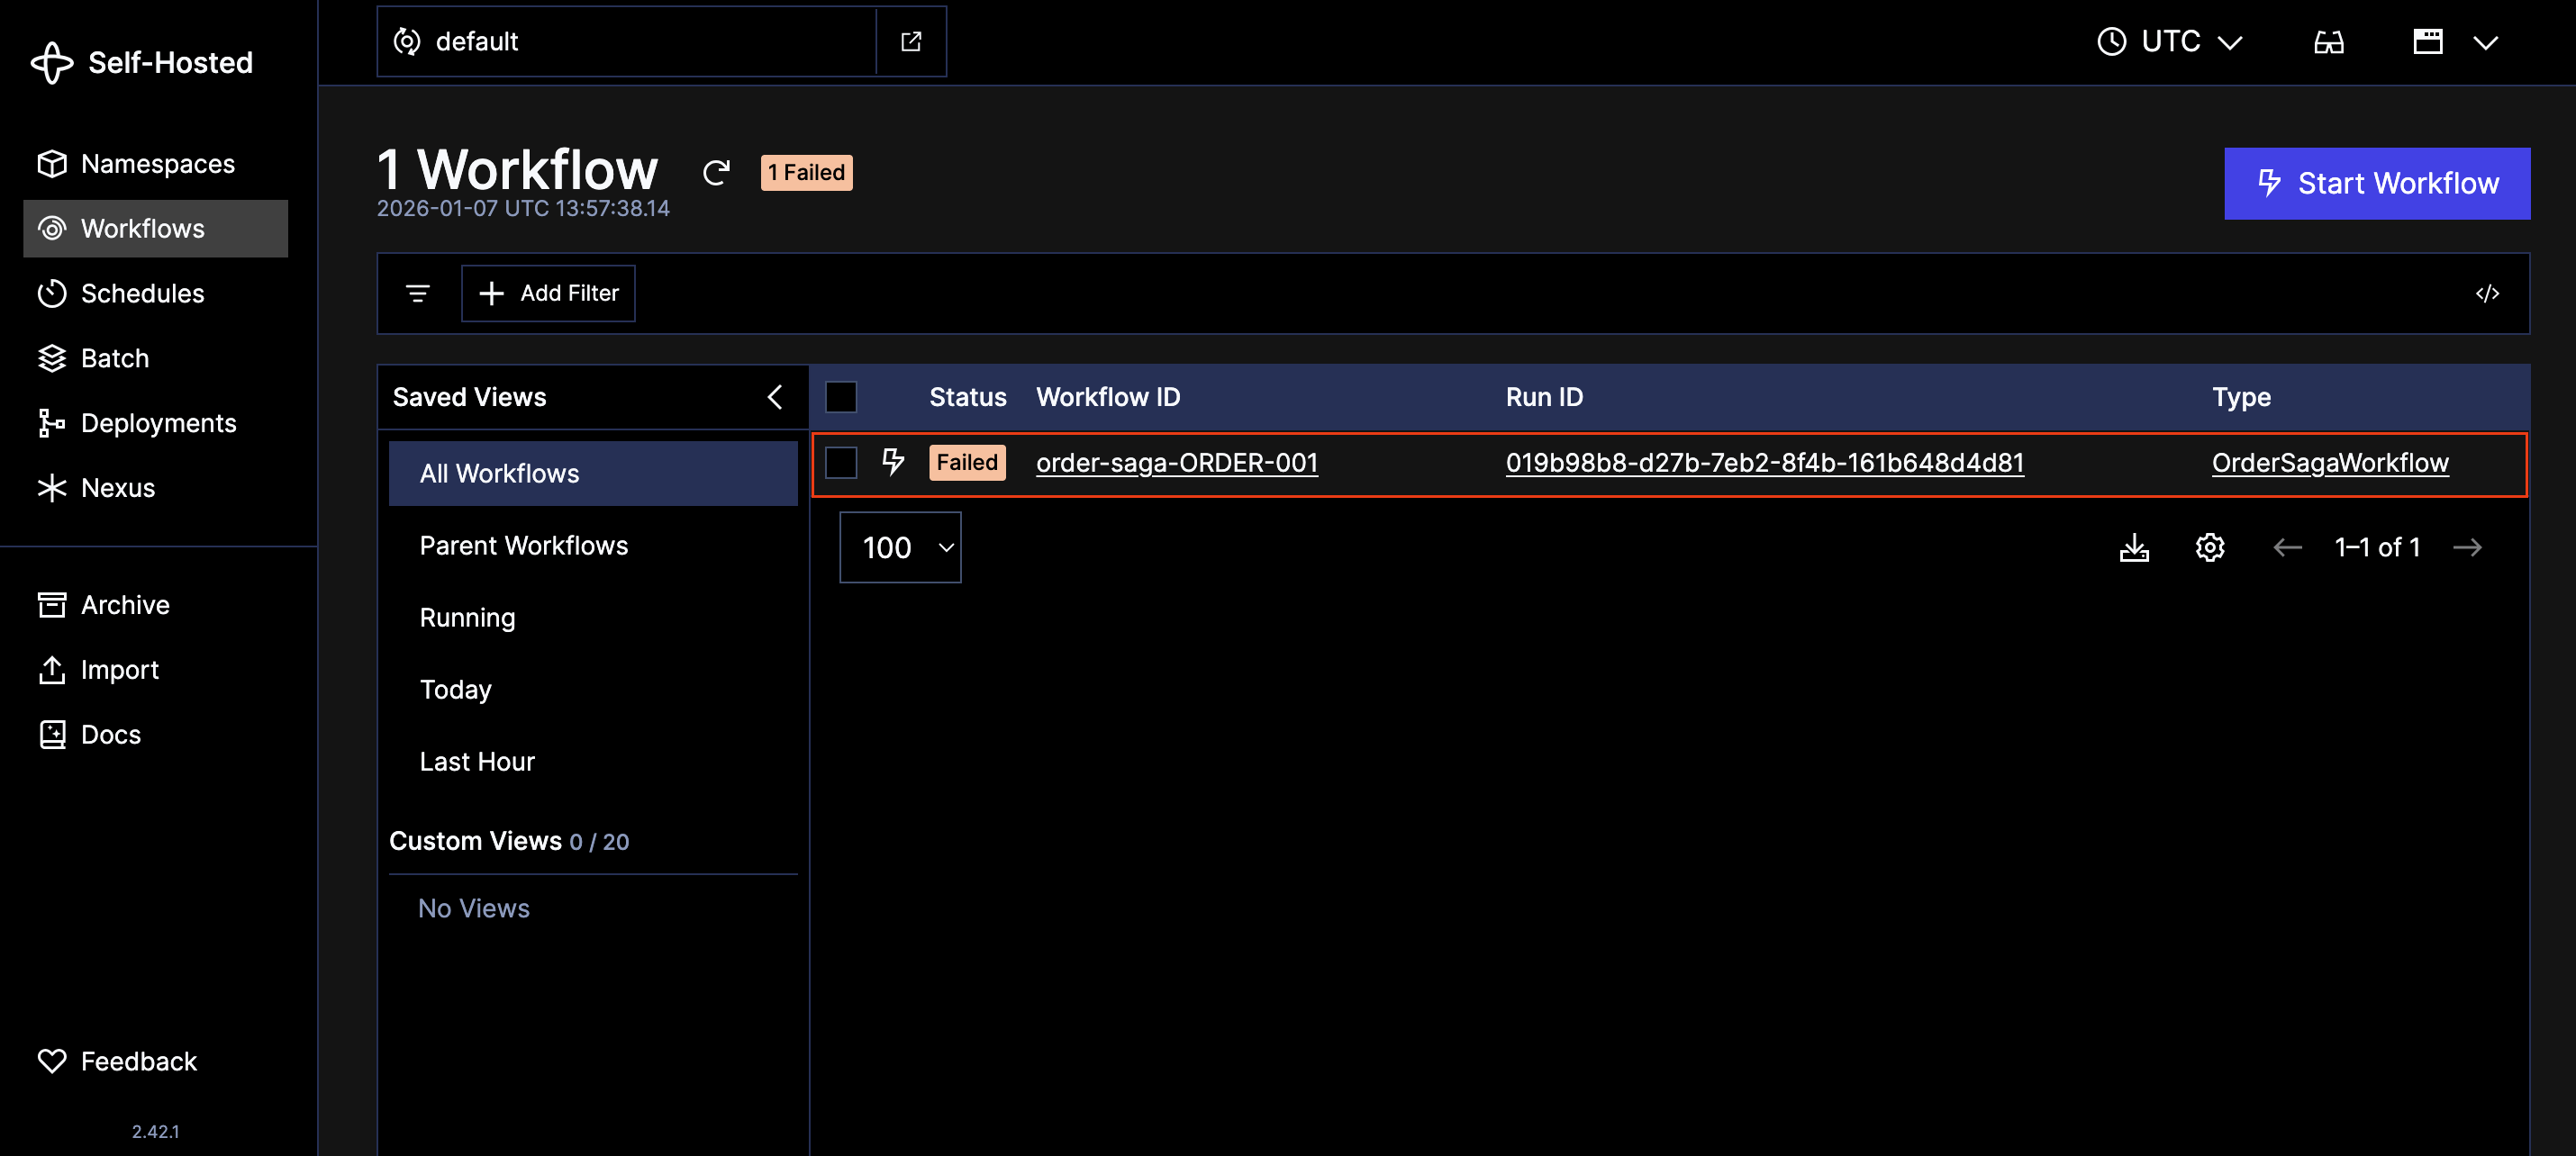
Task: Collapse the Saved Views panel
Action: tap(774, 396)
